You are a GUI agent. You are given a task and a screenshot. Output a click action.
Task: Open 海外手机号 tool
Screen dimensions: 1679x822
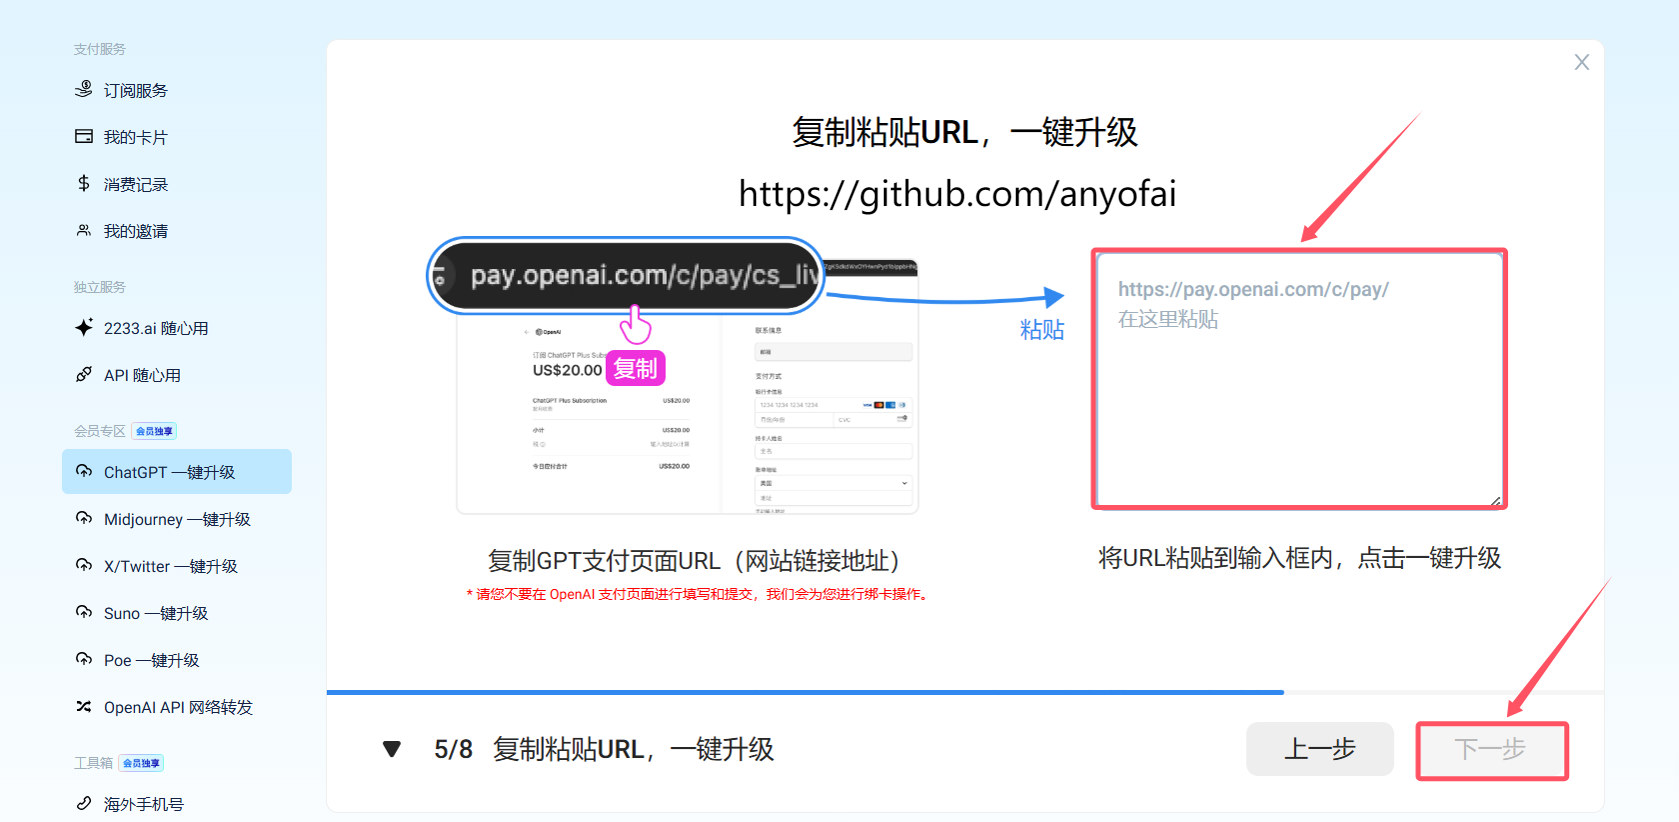pos(177,804)
